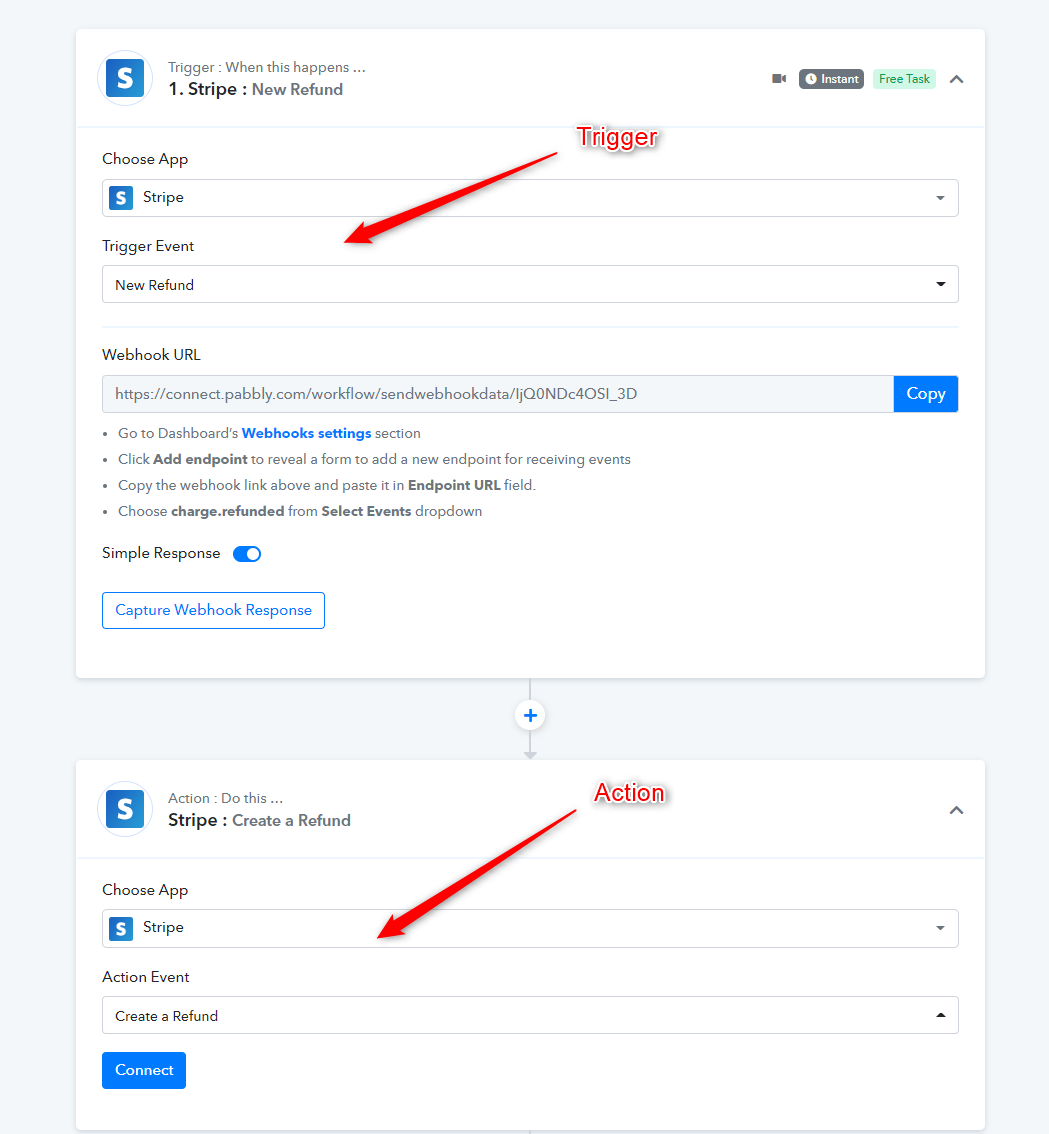
Task: Click Stripe icon in trigger Choose App field
Action: [121, 197]
